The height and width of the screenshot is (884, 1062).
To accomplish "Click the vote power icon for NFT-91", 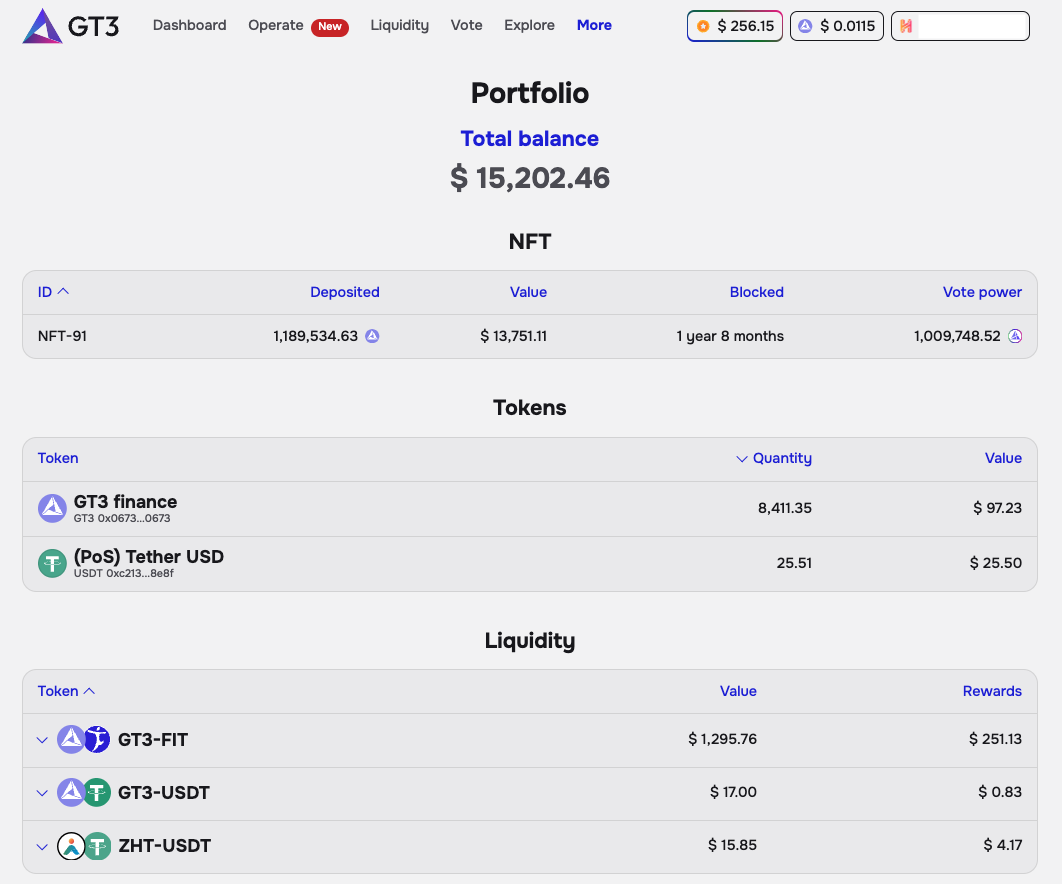I will (1015, 336).
